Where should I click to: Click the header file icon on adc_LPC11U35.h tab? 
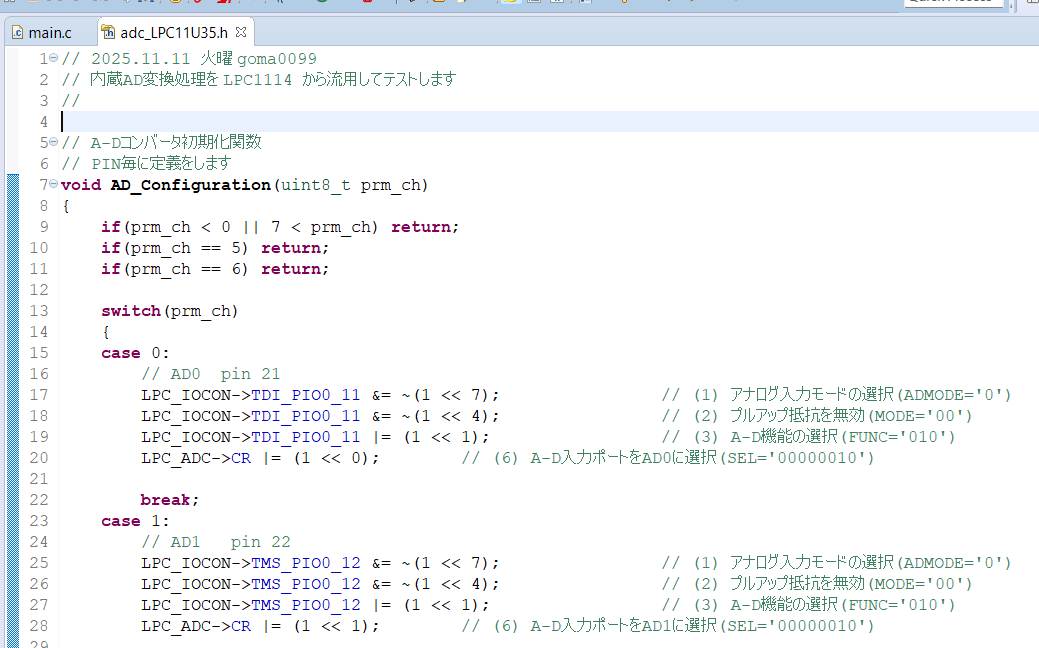(108, 32)
